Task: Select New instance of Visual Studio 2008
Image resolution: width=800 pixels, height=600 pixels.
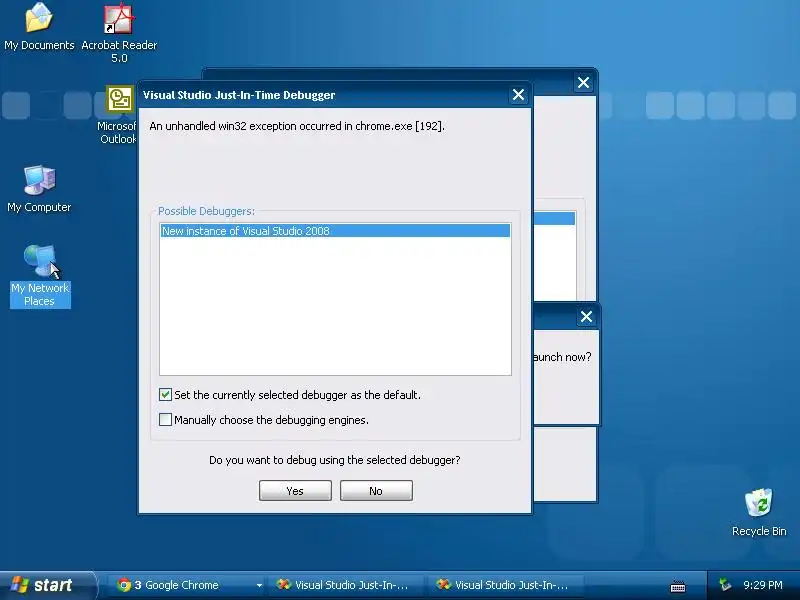Action: coord(335,231)
